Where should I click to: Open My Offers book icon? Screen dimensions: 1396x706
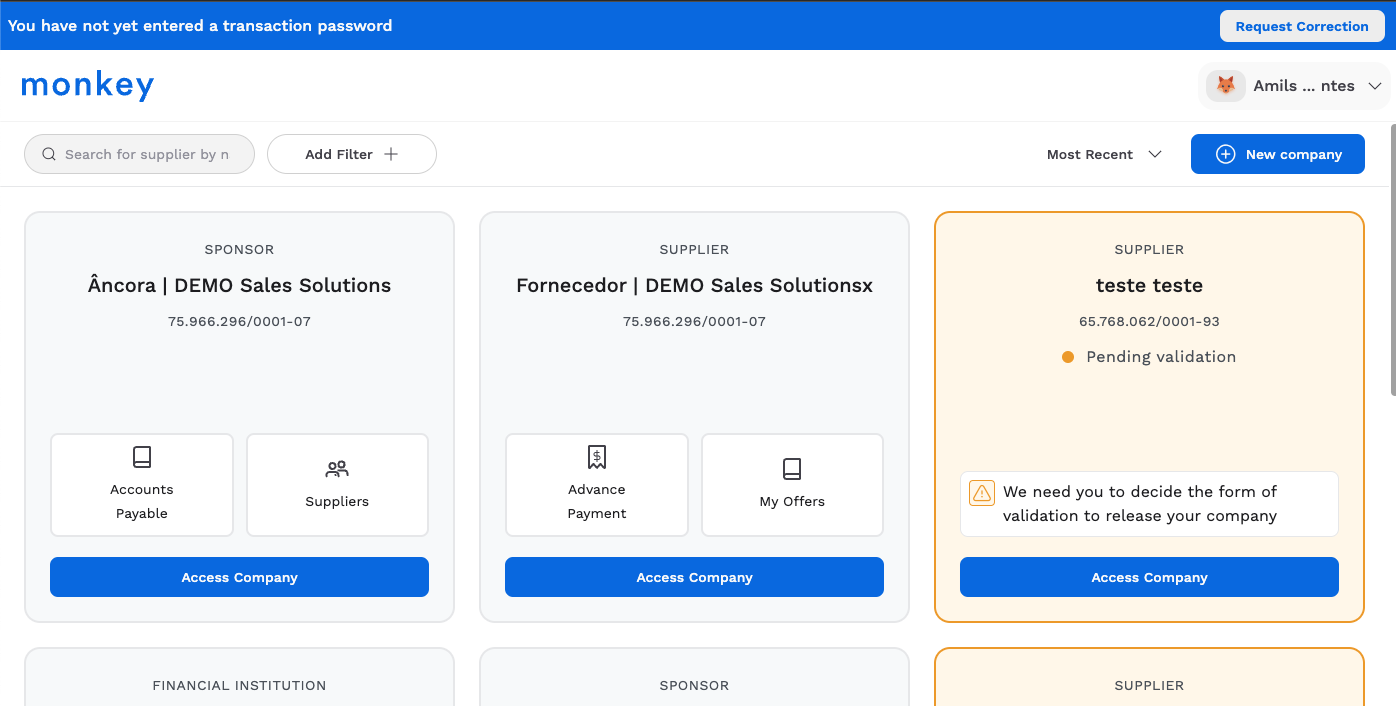(792, 469)
